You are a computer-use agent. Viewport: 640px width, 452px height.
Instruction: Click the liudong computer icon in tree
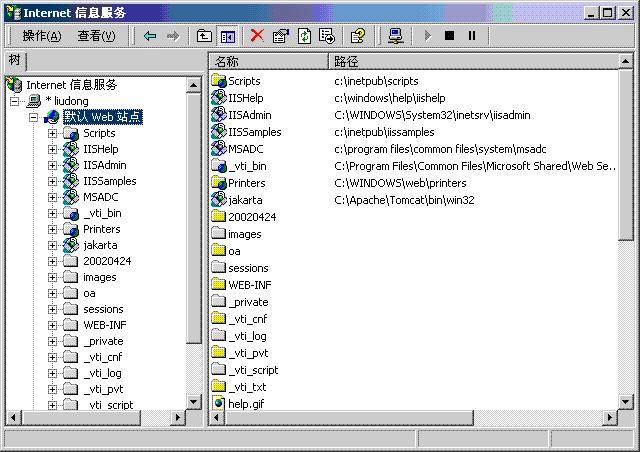tap(34, 101)
